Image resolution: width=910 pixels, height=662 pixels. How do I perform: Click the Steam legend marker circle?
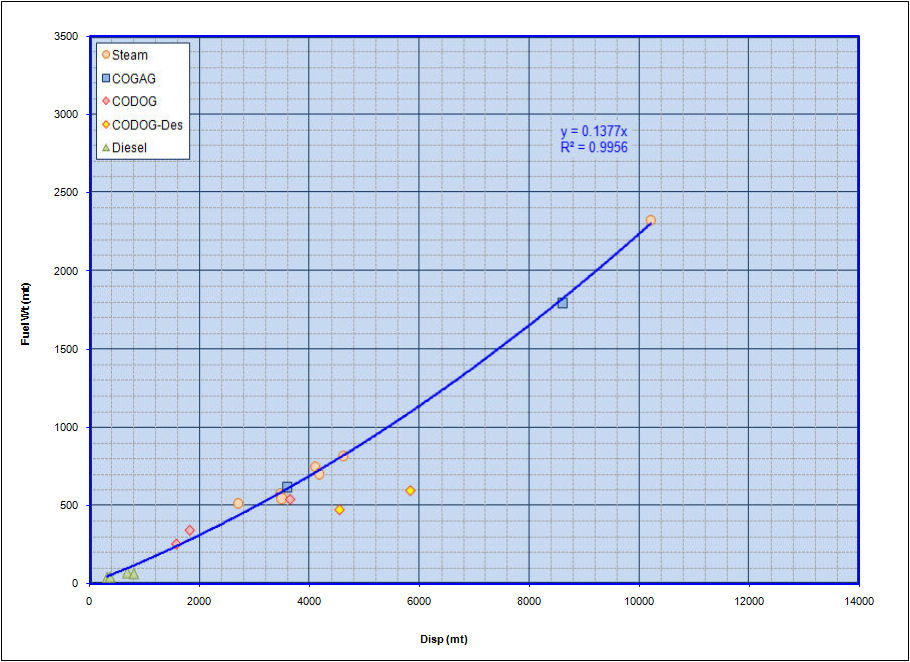point(105,55)
